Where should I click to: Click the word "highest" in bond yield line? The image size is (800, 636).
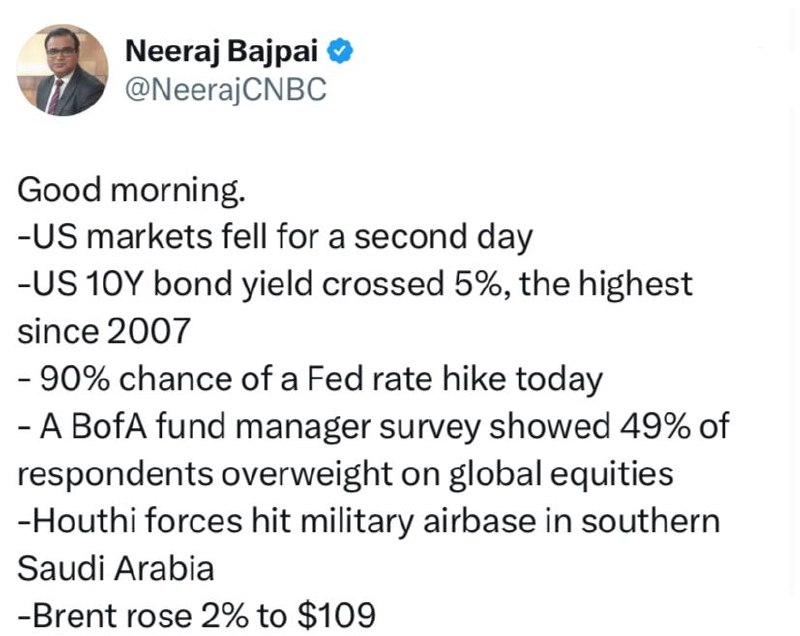click(x=635, y=285)
